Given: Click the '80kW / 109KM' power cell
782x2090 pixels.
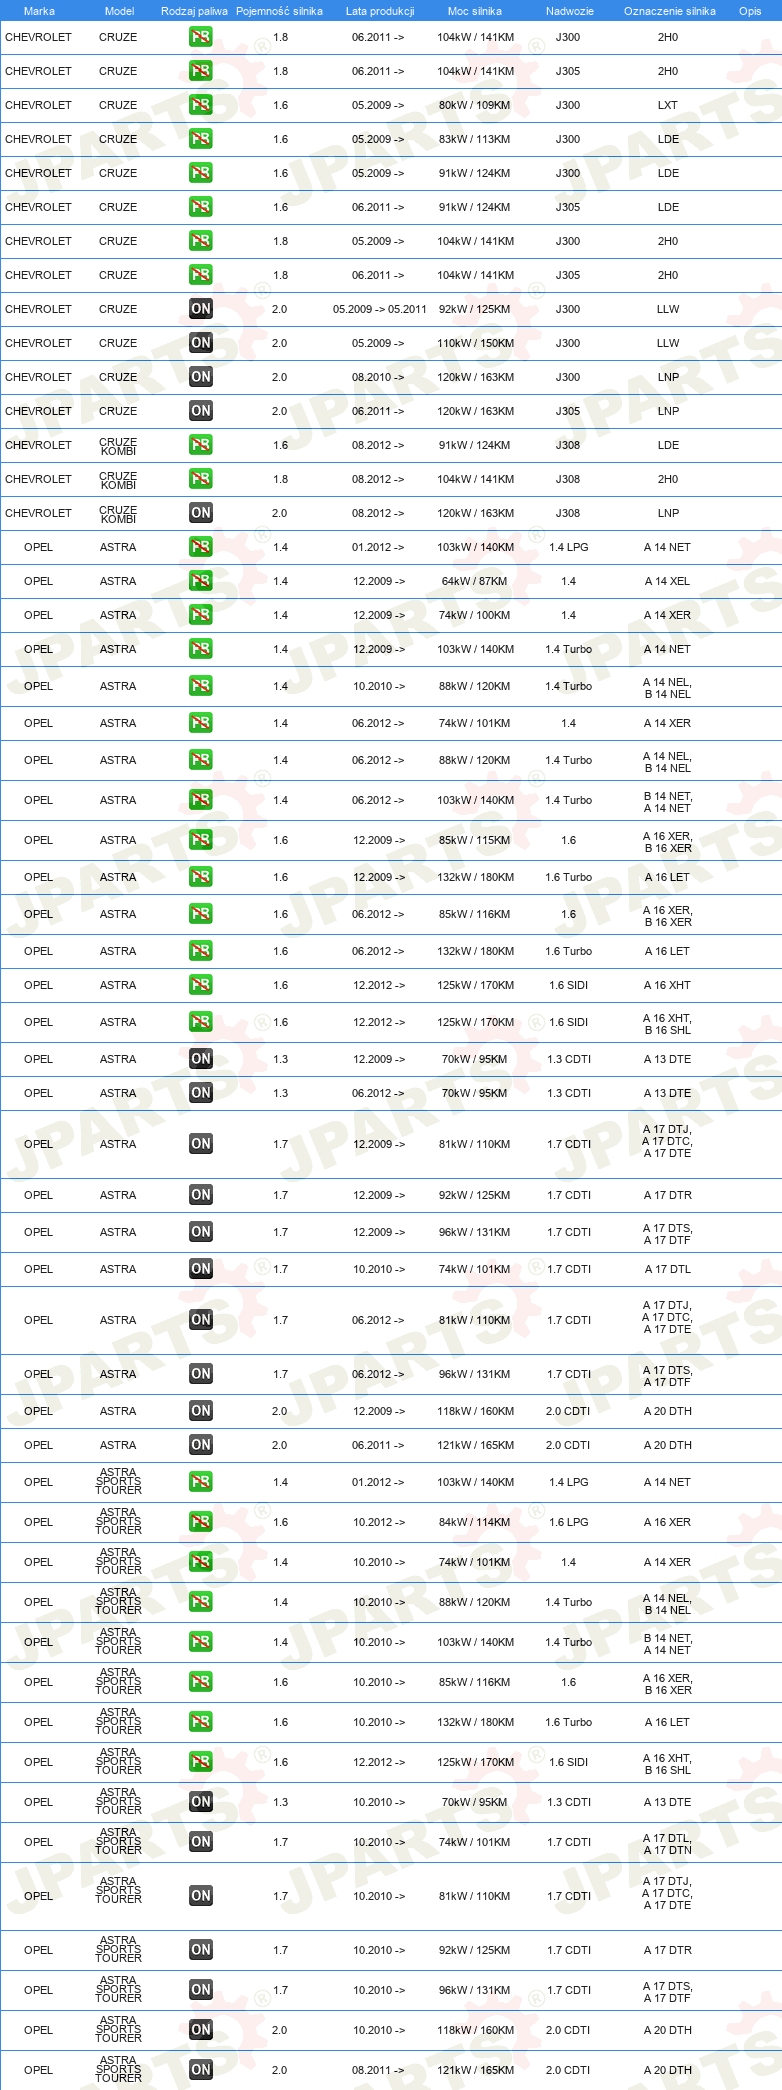Looking at the screenshot, I should coord(474,105).
